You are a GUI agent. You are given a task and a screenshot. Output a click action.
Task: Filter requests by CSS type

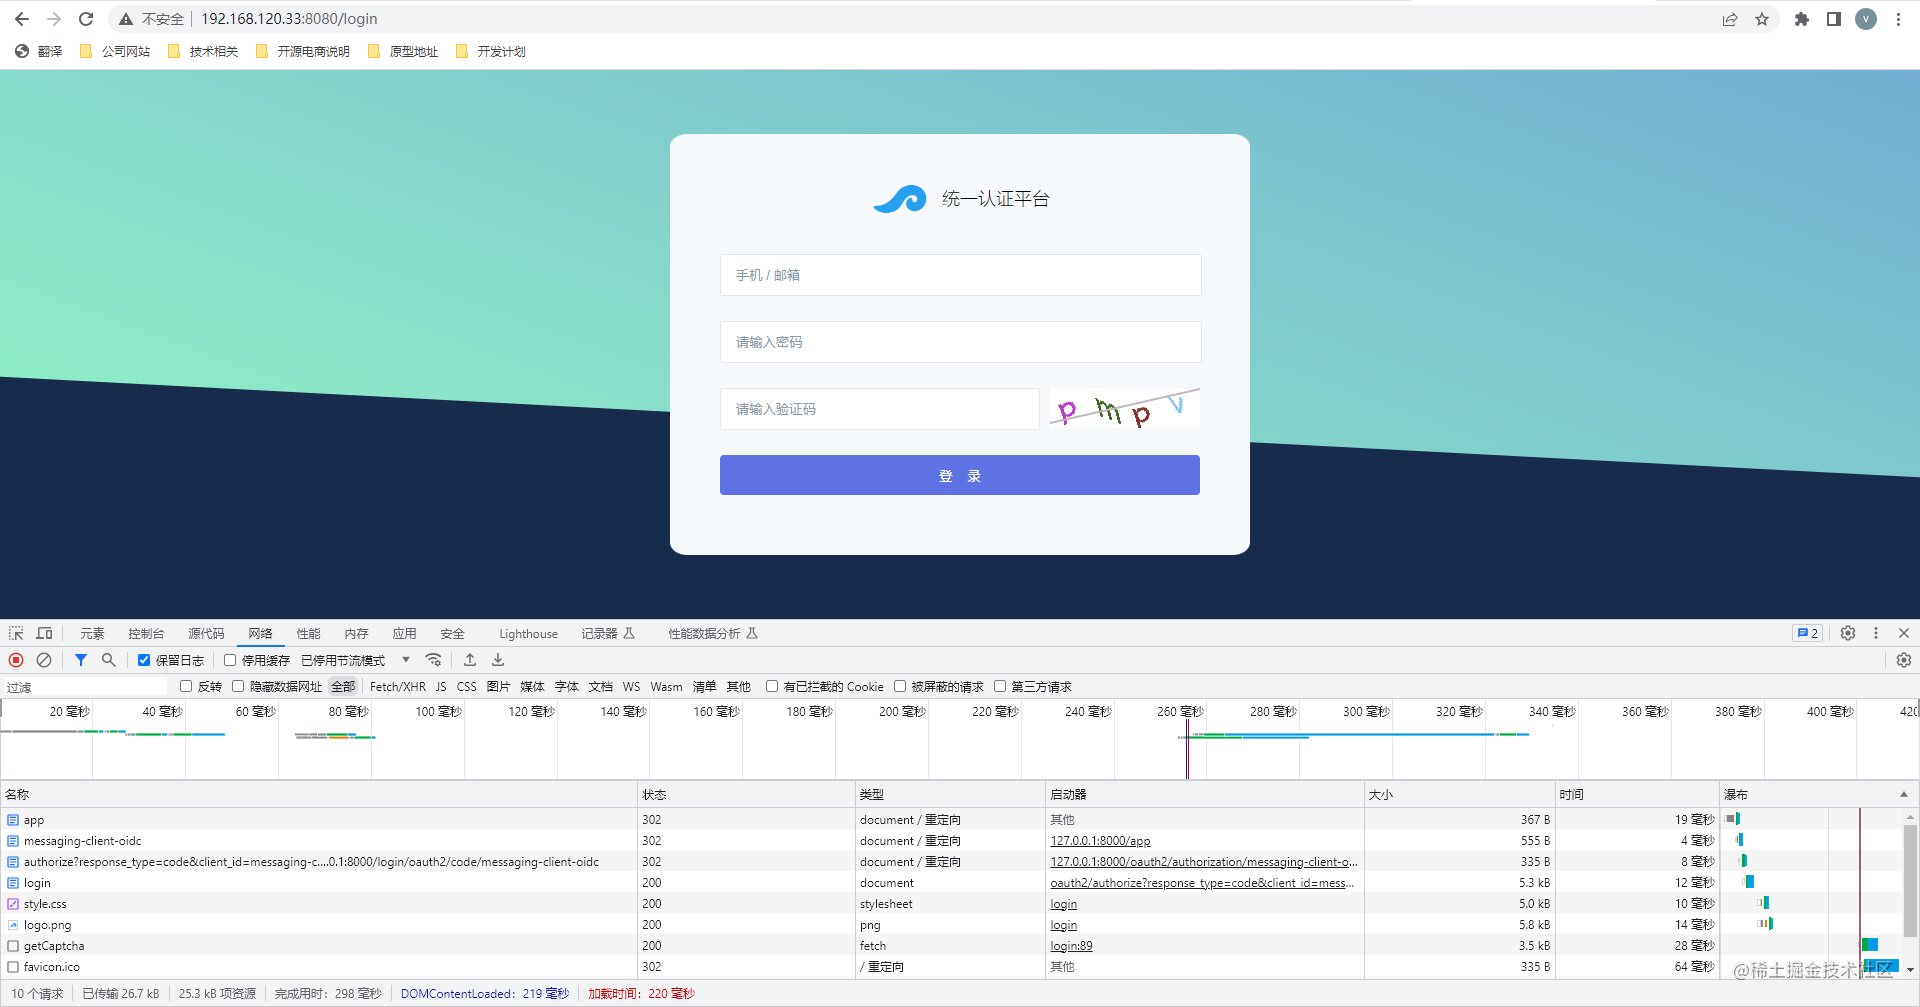coord(466,686)
